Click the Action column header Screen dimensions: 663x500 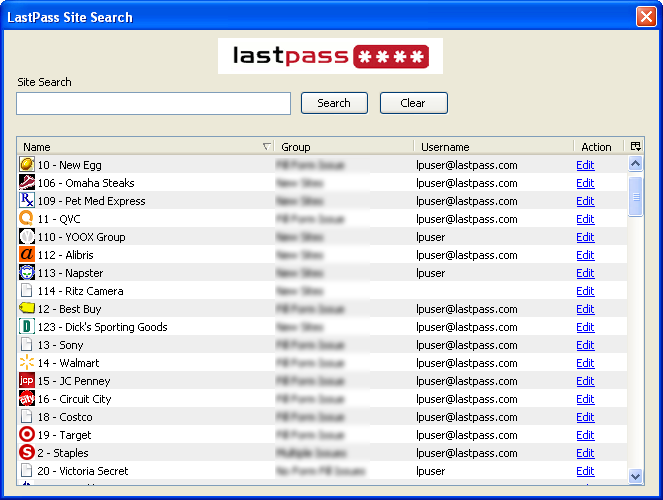pos(598,147)
